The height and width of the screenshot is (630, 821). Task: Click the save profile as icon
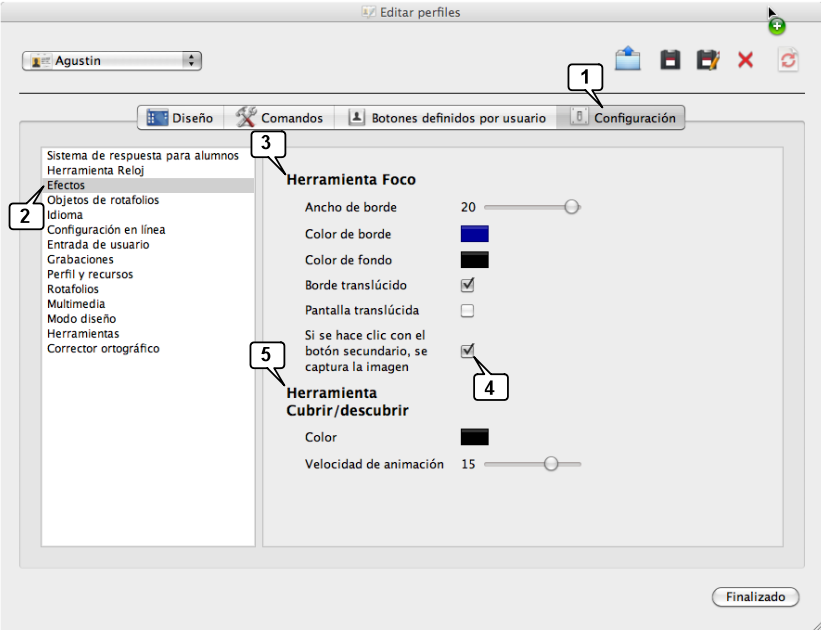[x=708, y=60]
